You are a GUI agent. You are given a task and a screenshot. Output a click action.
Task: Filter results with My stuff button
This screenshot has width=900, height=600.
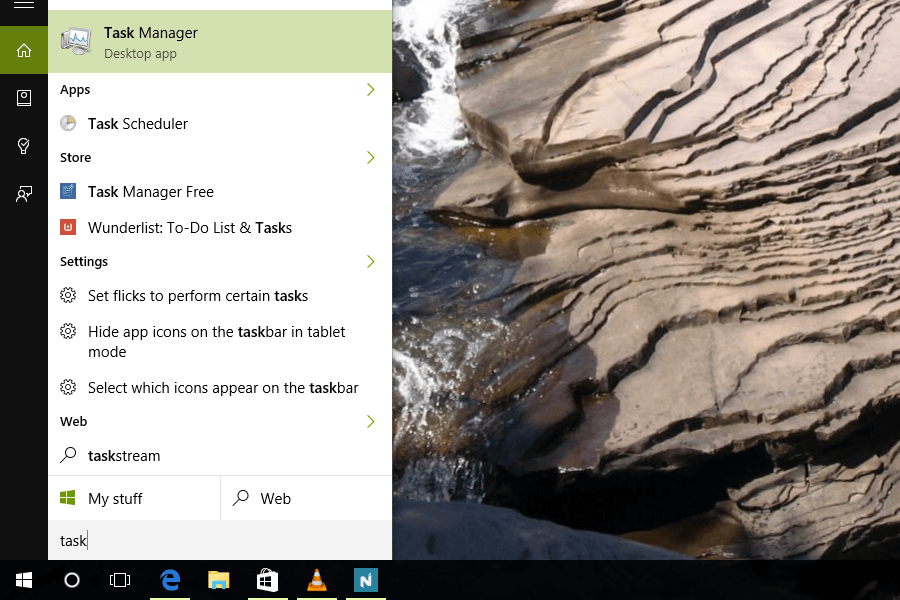[x=134, y=498]
